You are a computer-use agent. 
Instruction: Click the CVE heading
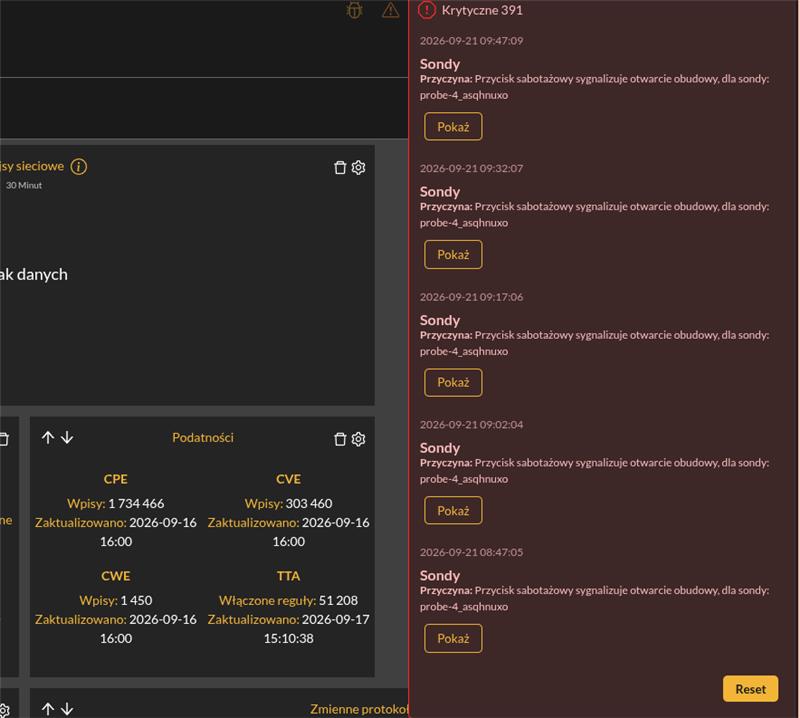point(288,479)
